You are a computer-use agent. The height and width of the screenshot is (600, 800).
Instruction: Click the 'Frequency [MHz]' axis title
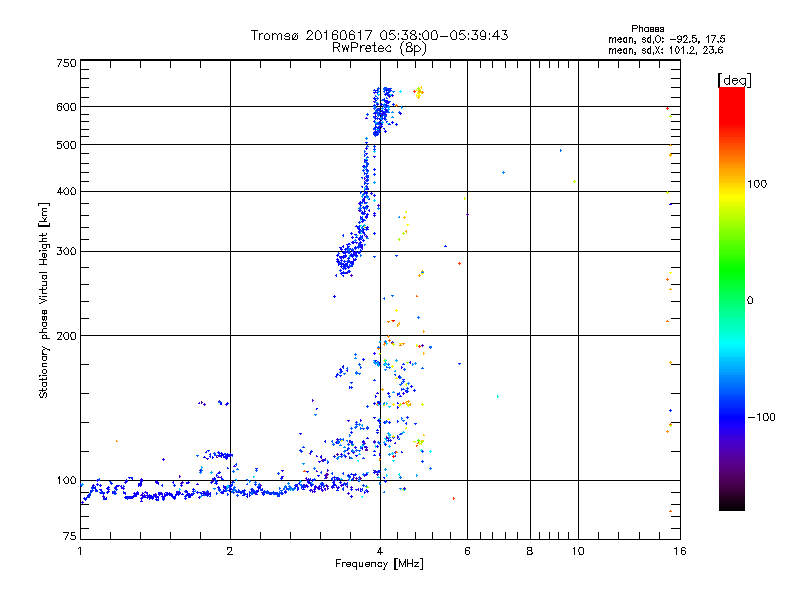pyautogui.click(x=379, y=564)
